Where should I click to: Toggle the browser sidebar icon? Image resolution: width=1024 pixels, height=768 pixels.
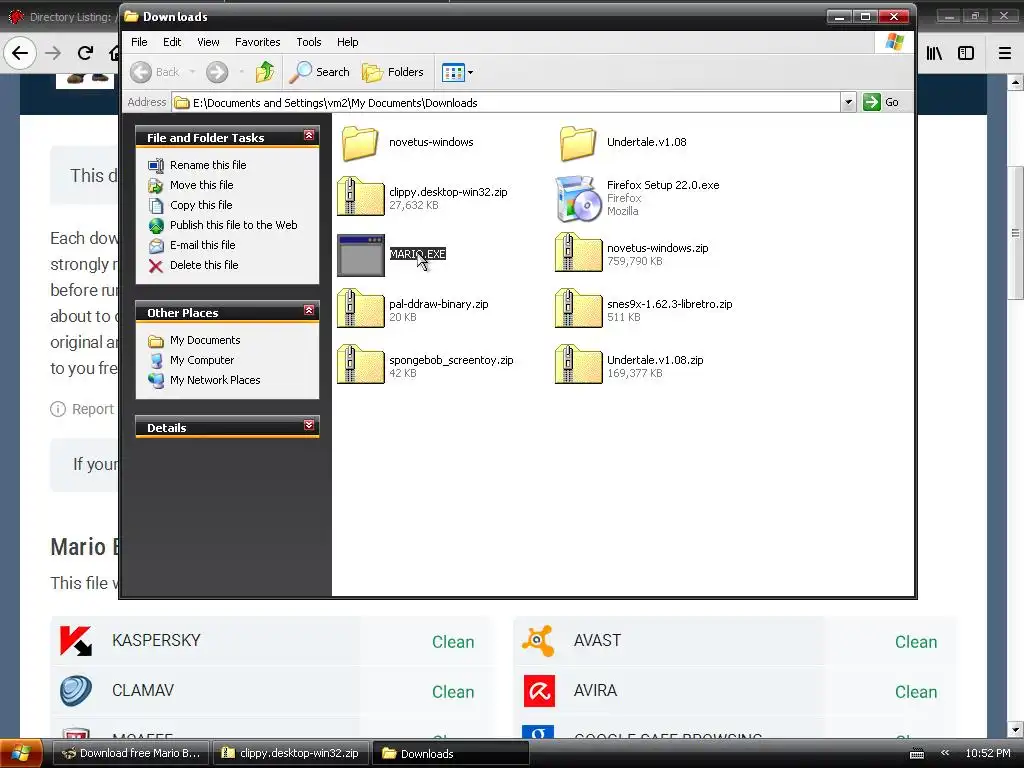point(966,53)
